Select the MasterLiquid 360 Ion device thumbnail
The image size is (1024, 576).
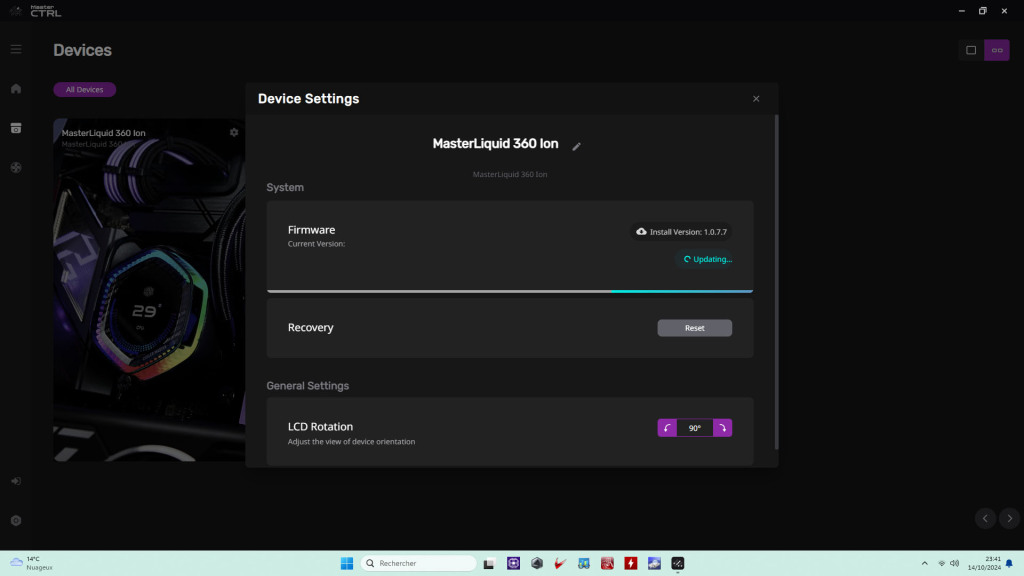tap(149, 290)
